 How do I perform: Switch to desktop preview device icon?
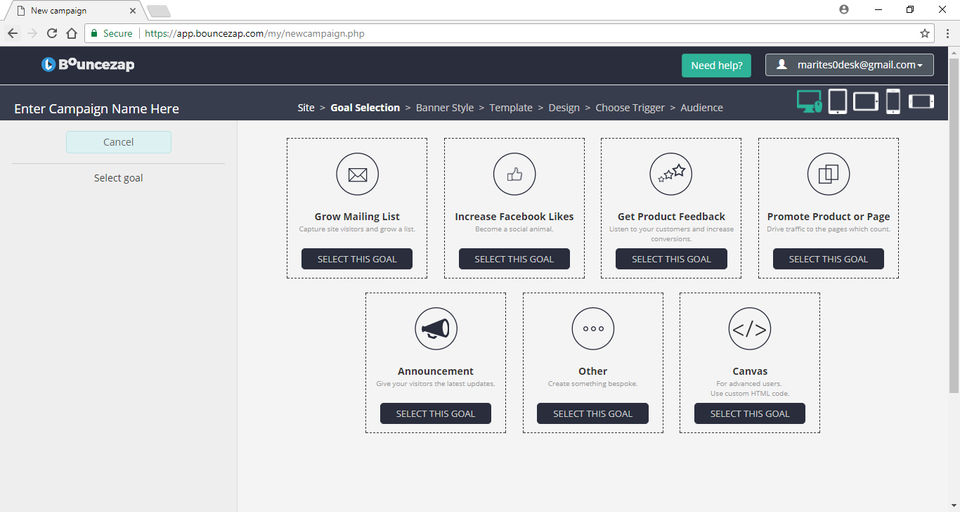809,101
